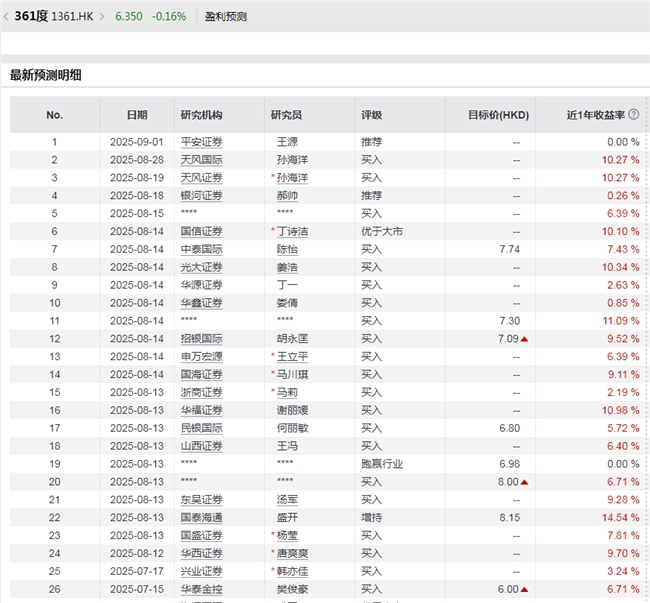Viewport: 650px width, 603px height.
Task: Open 平安证券 institution link
Action: coord(201,142)
